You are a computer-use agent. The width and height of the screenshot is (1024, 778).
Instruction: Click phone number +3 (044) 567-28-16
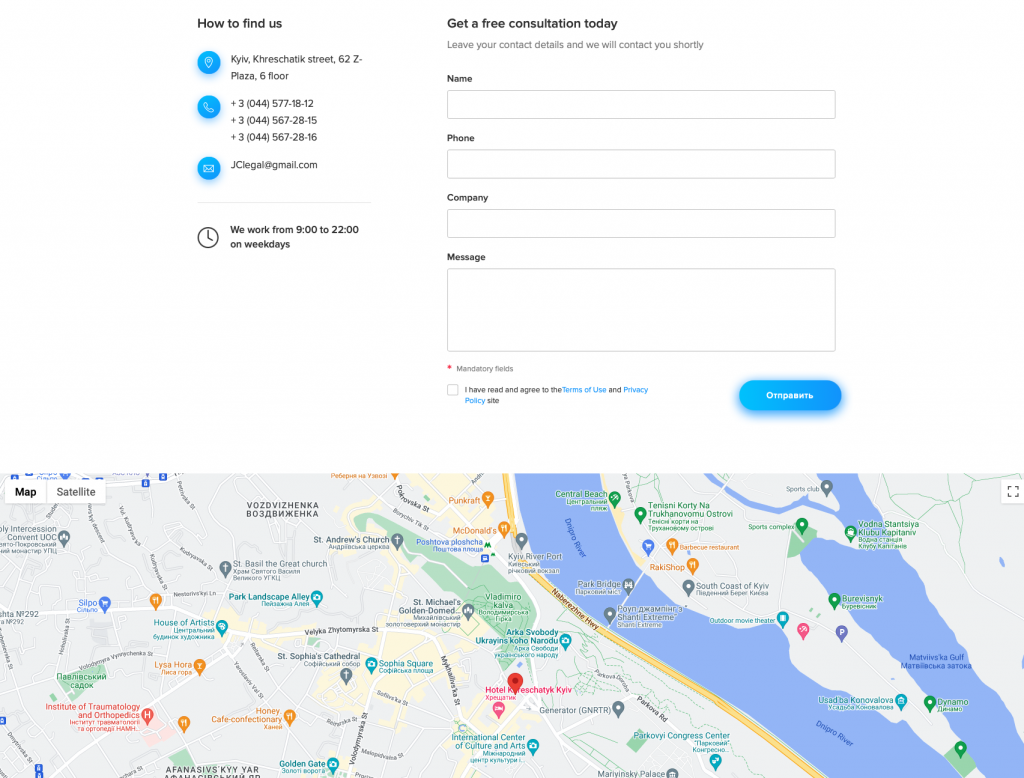point(274,138)
